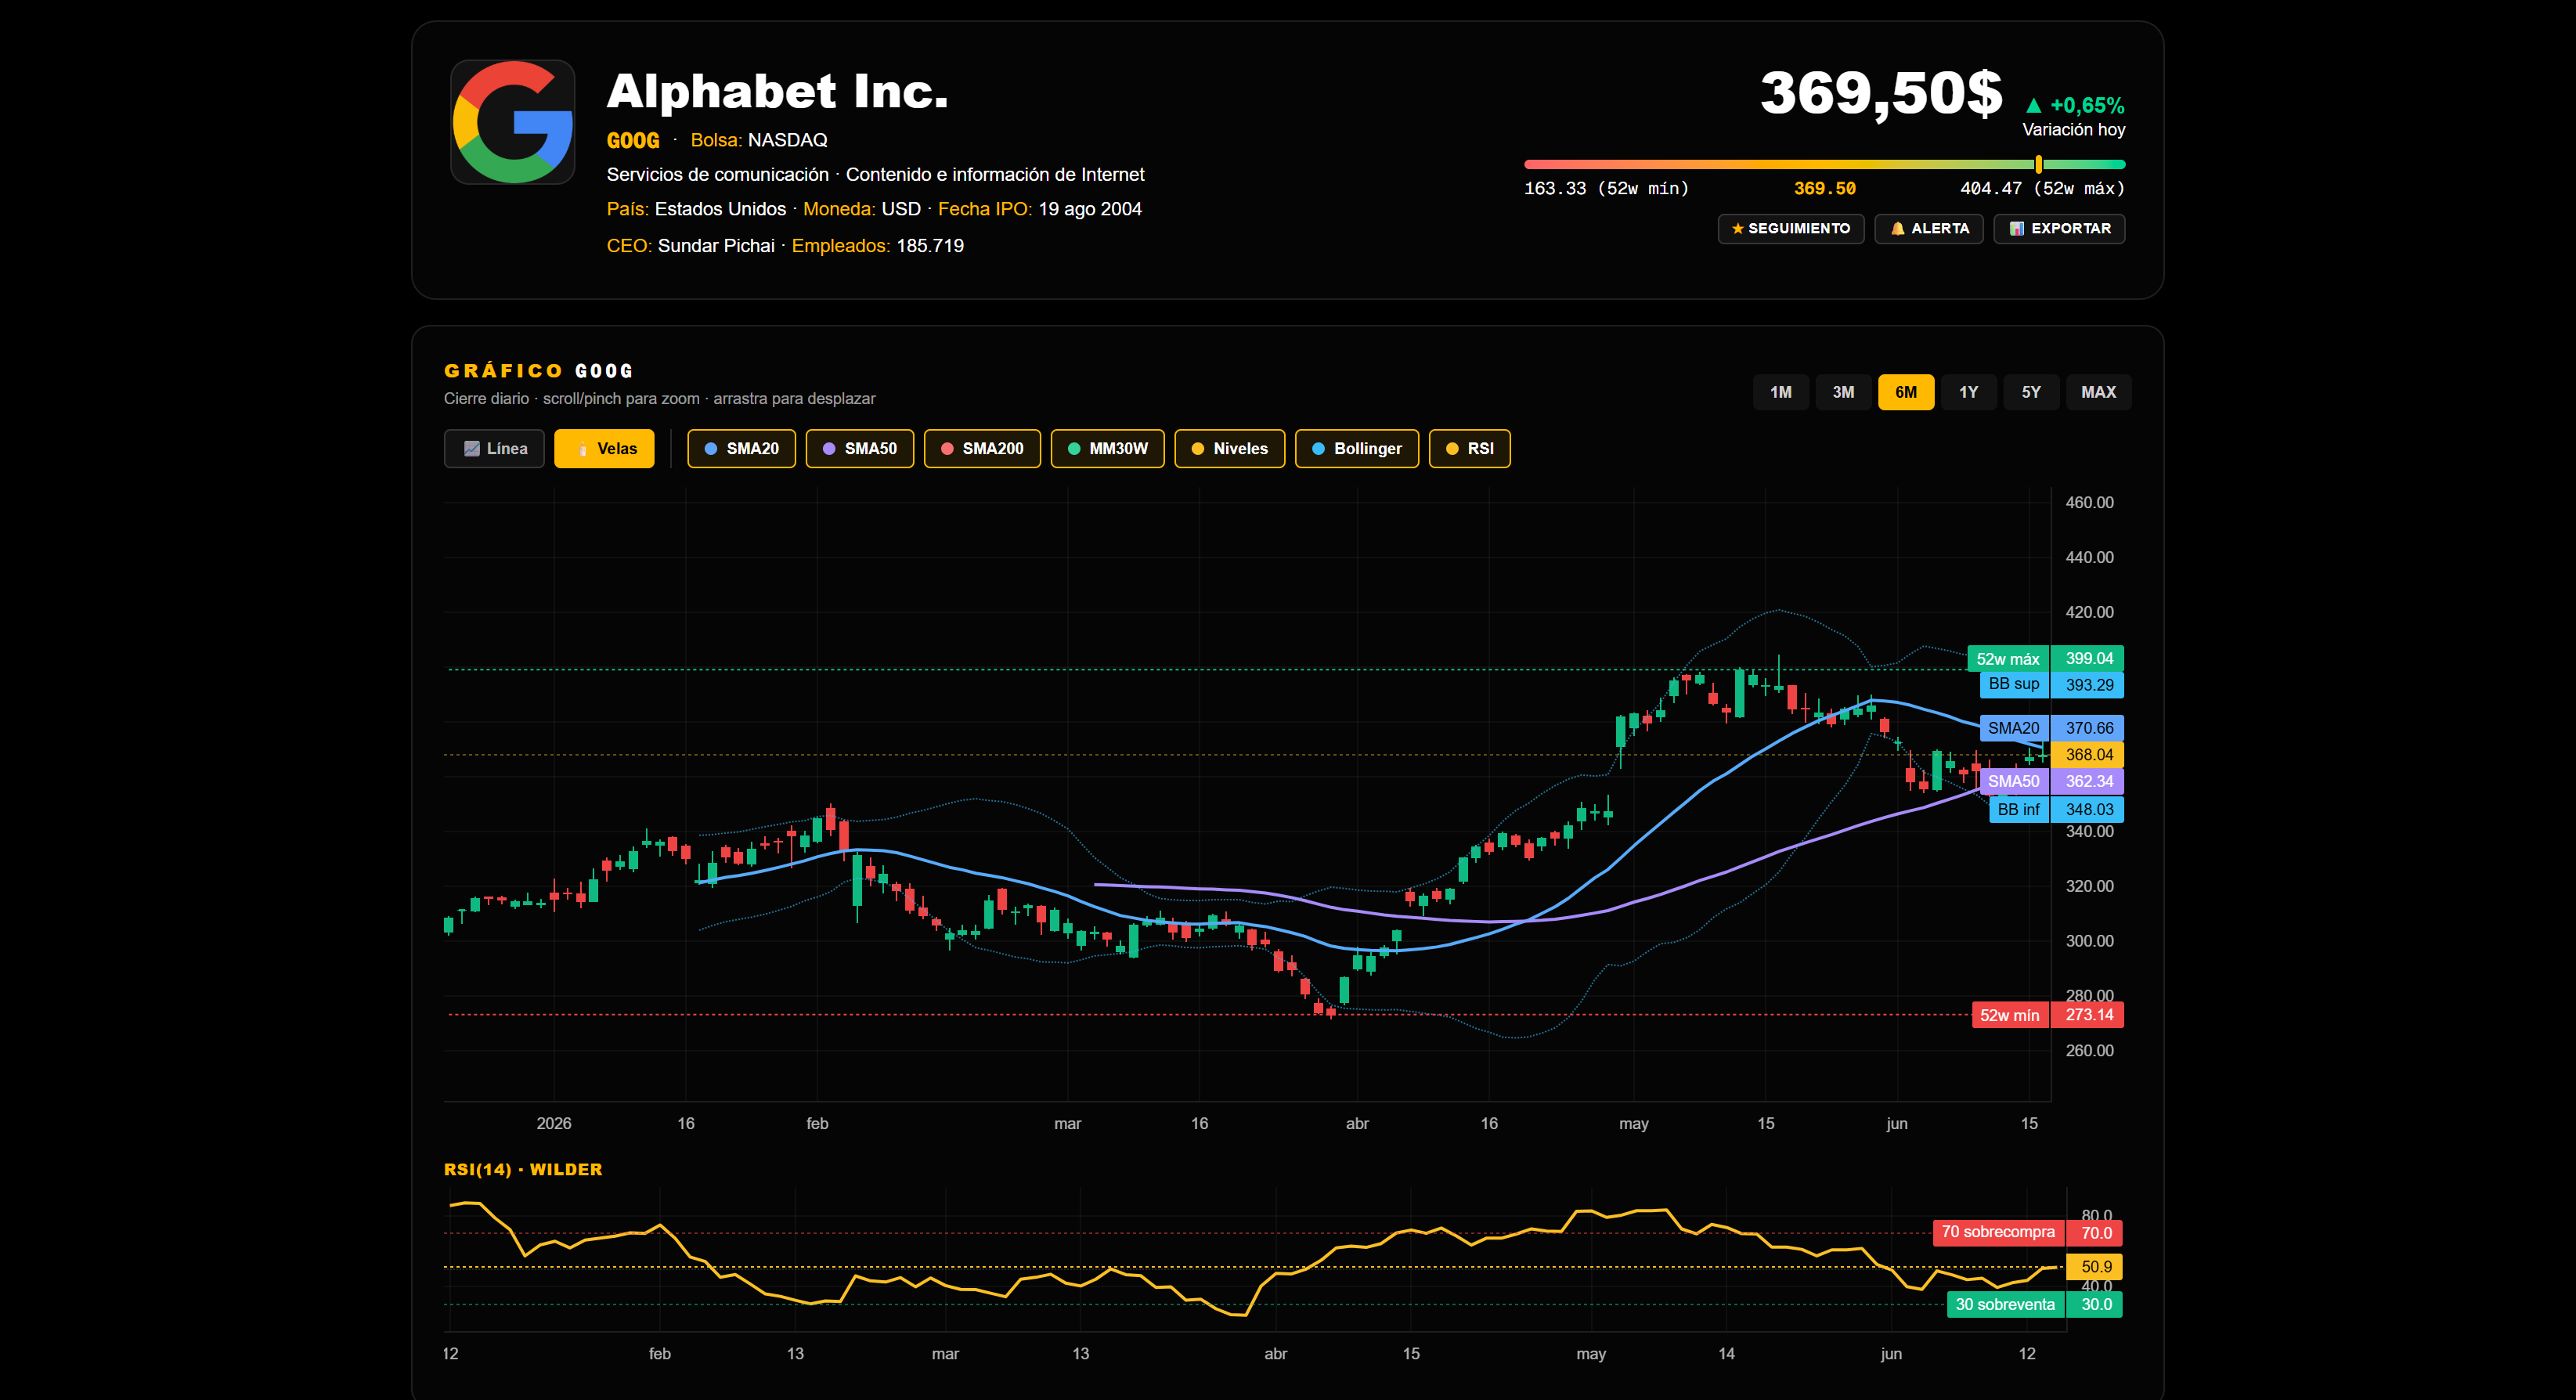Click the current price tag 368.04

[x=2088, y=755]
